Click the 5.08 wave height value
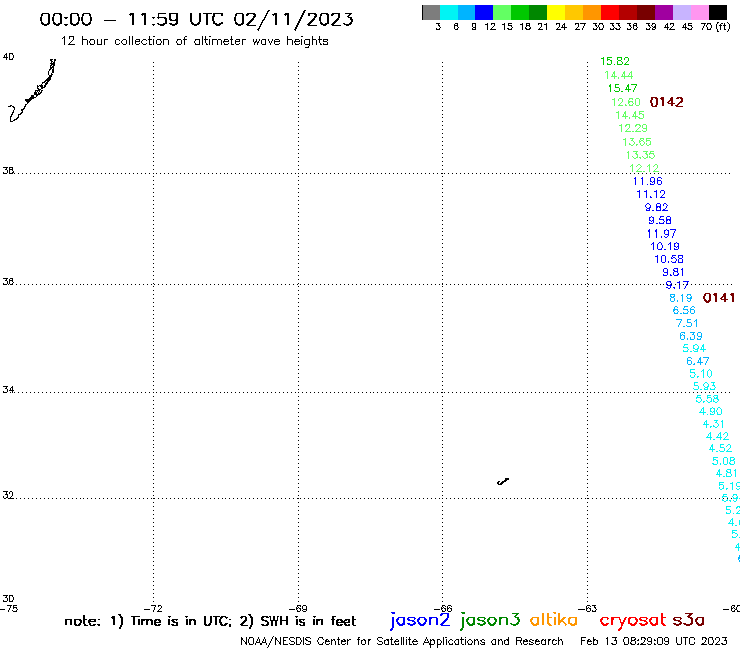Viewport: 740px width, 650px height. [x=723, y=461]
